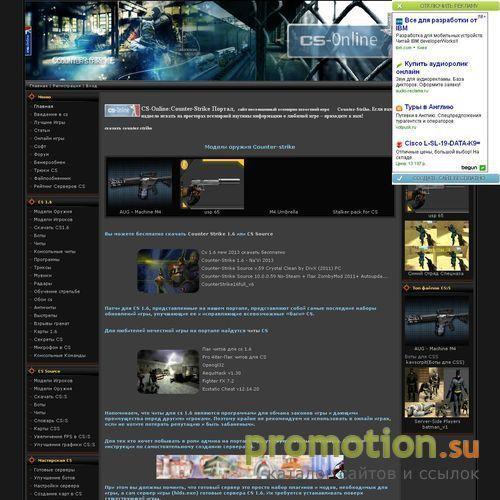Image resolution: width=500 pixels, height=500 pixels.
Task: Click the CS-Online logo in banner
Action: coord(339,41)
